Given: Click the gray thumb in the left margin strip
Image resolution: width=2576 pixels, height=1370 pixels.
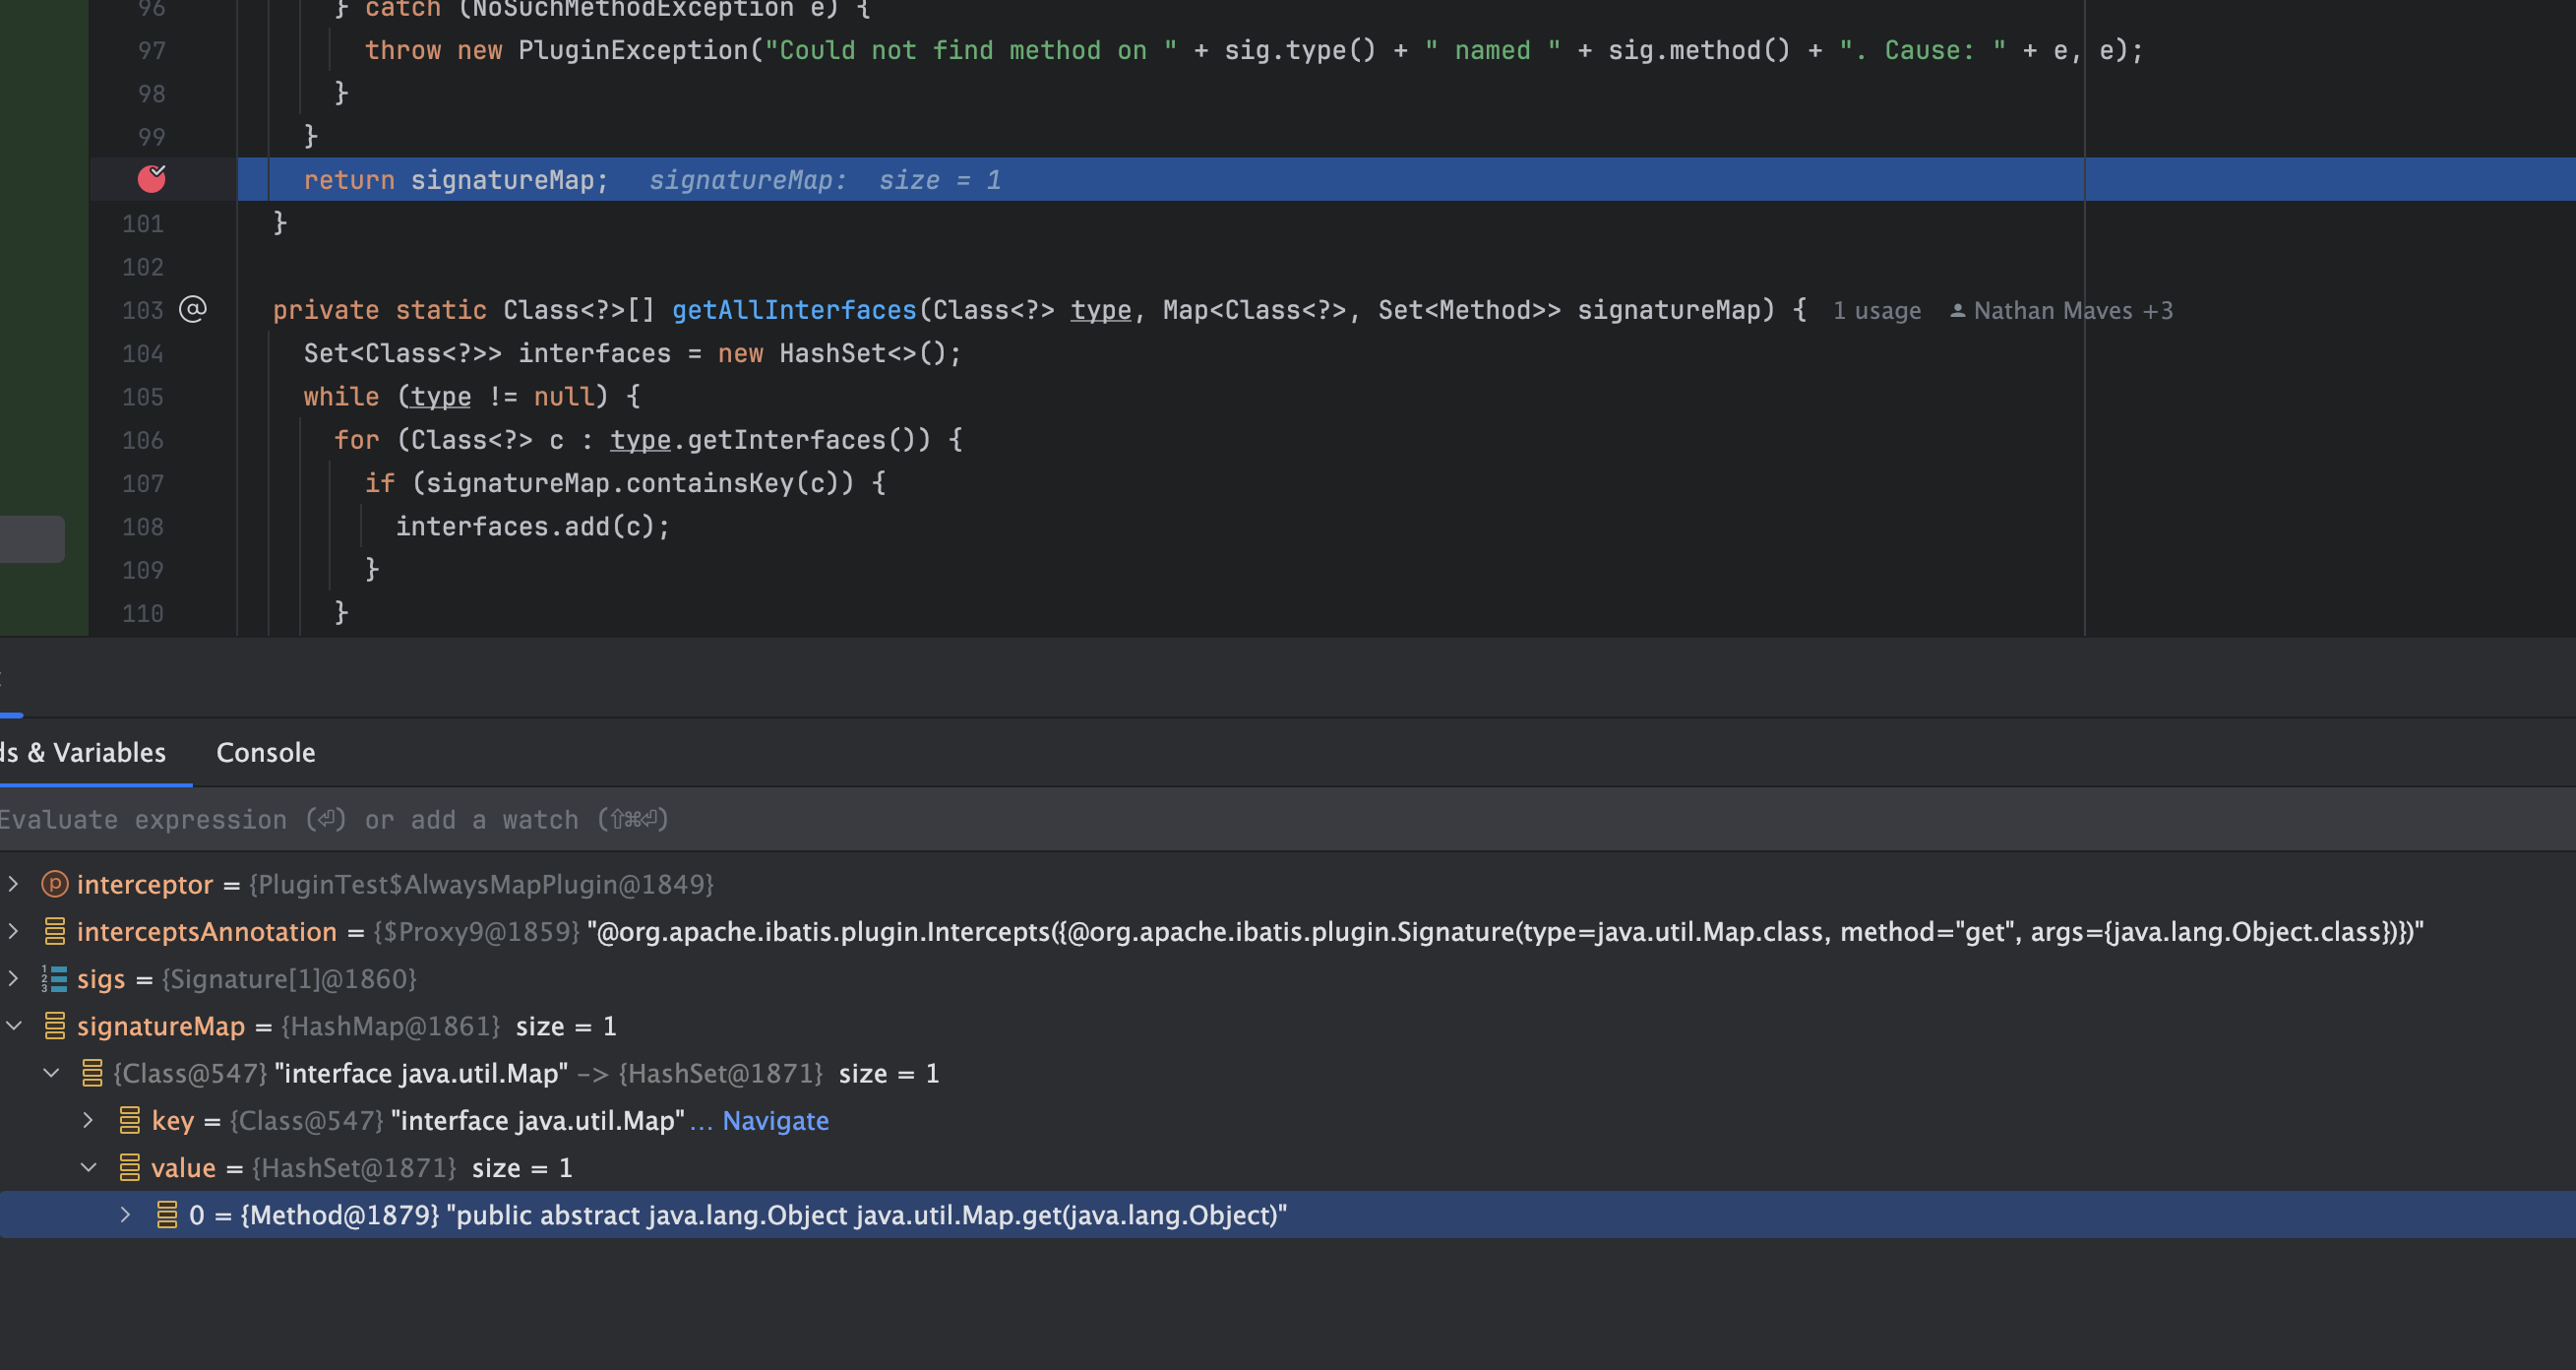Looking at the screenshot, I should [32, 539].
